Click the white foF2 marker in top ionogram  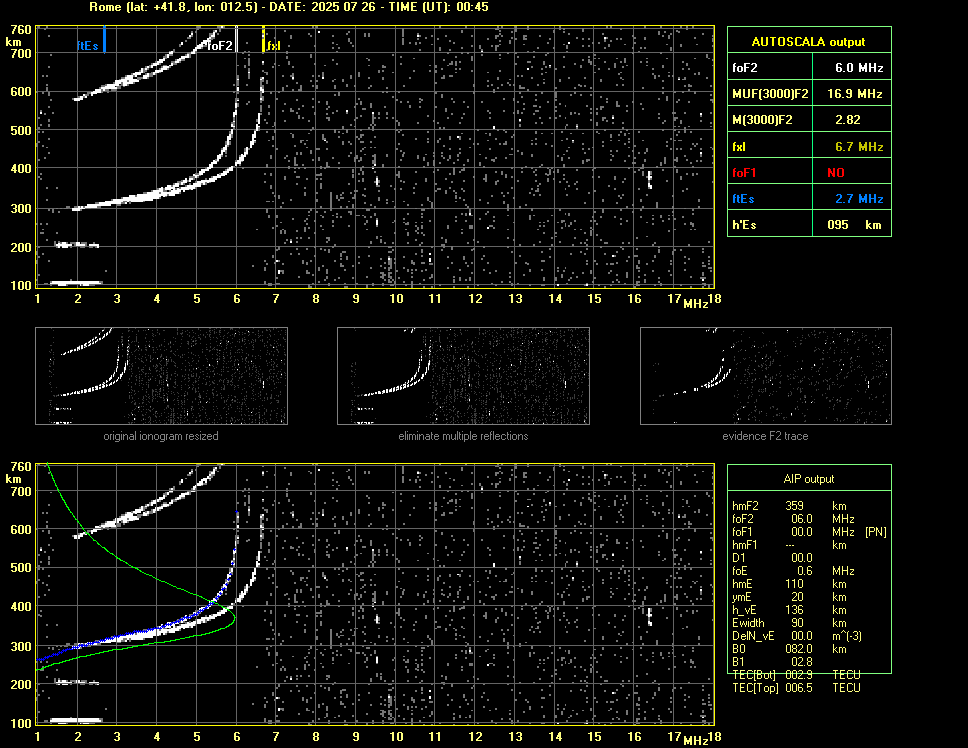pyautogui.click(x=236, y=39)
